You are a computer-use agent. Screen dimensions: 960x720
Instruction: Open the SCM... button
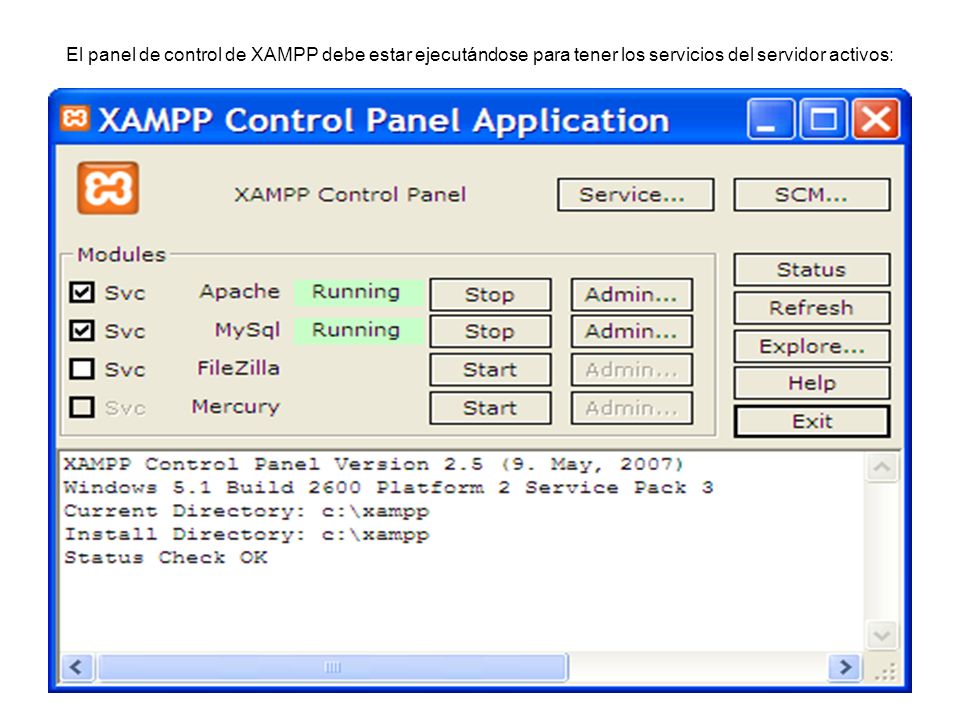coord(812,195)
